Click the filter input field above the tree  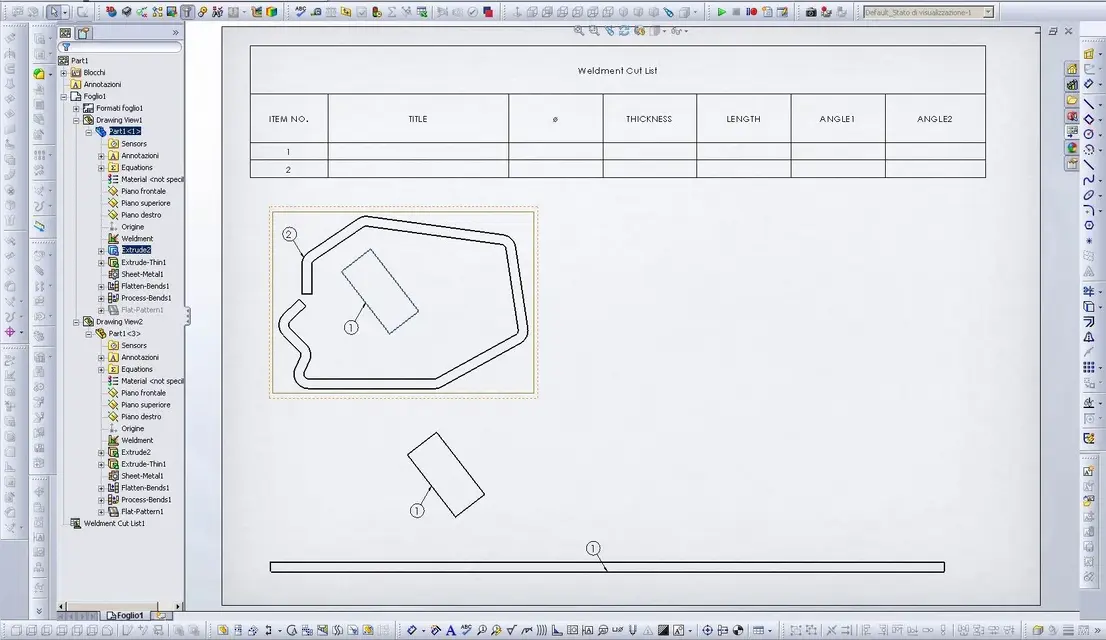click(x=121, y=47)
